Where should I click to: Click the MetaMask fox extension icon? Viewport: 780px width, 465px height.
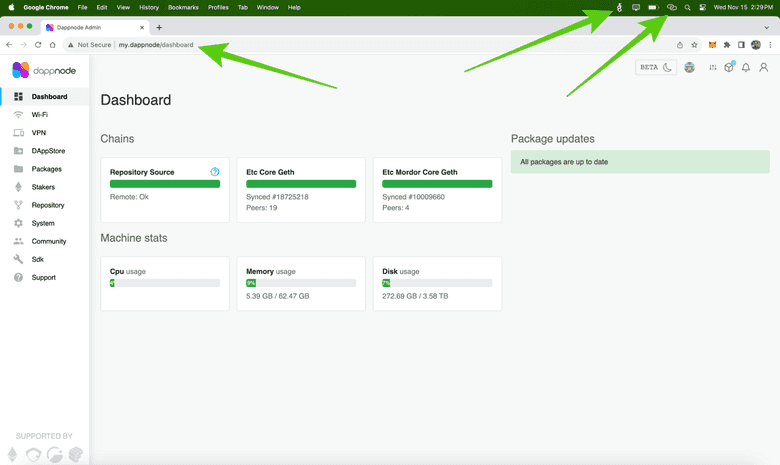(x=713, y=45)
